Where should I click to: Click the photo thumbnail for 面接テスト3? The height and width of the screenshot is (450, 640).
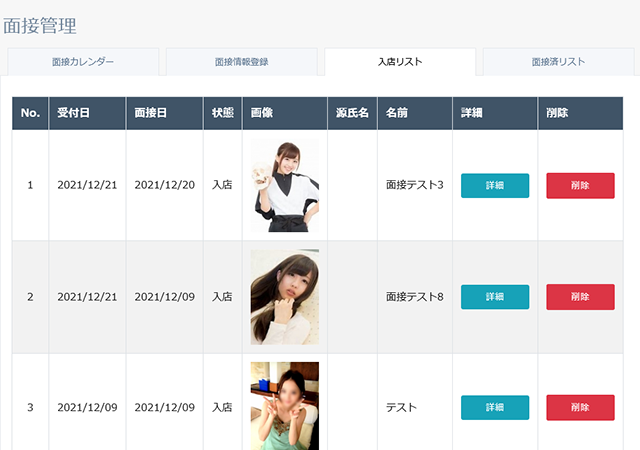(x=285, y=185)
